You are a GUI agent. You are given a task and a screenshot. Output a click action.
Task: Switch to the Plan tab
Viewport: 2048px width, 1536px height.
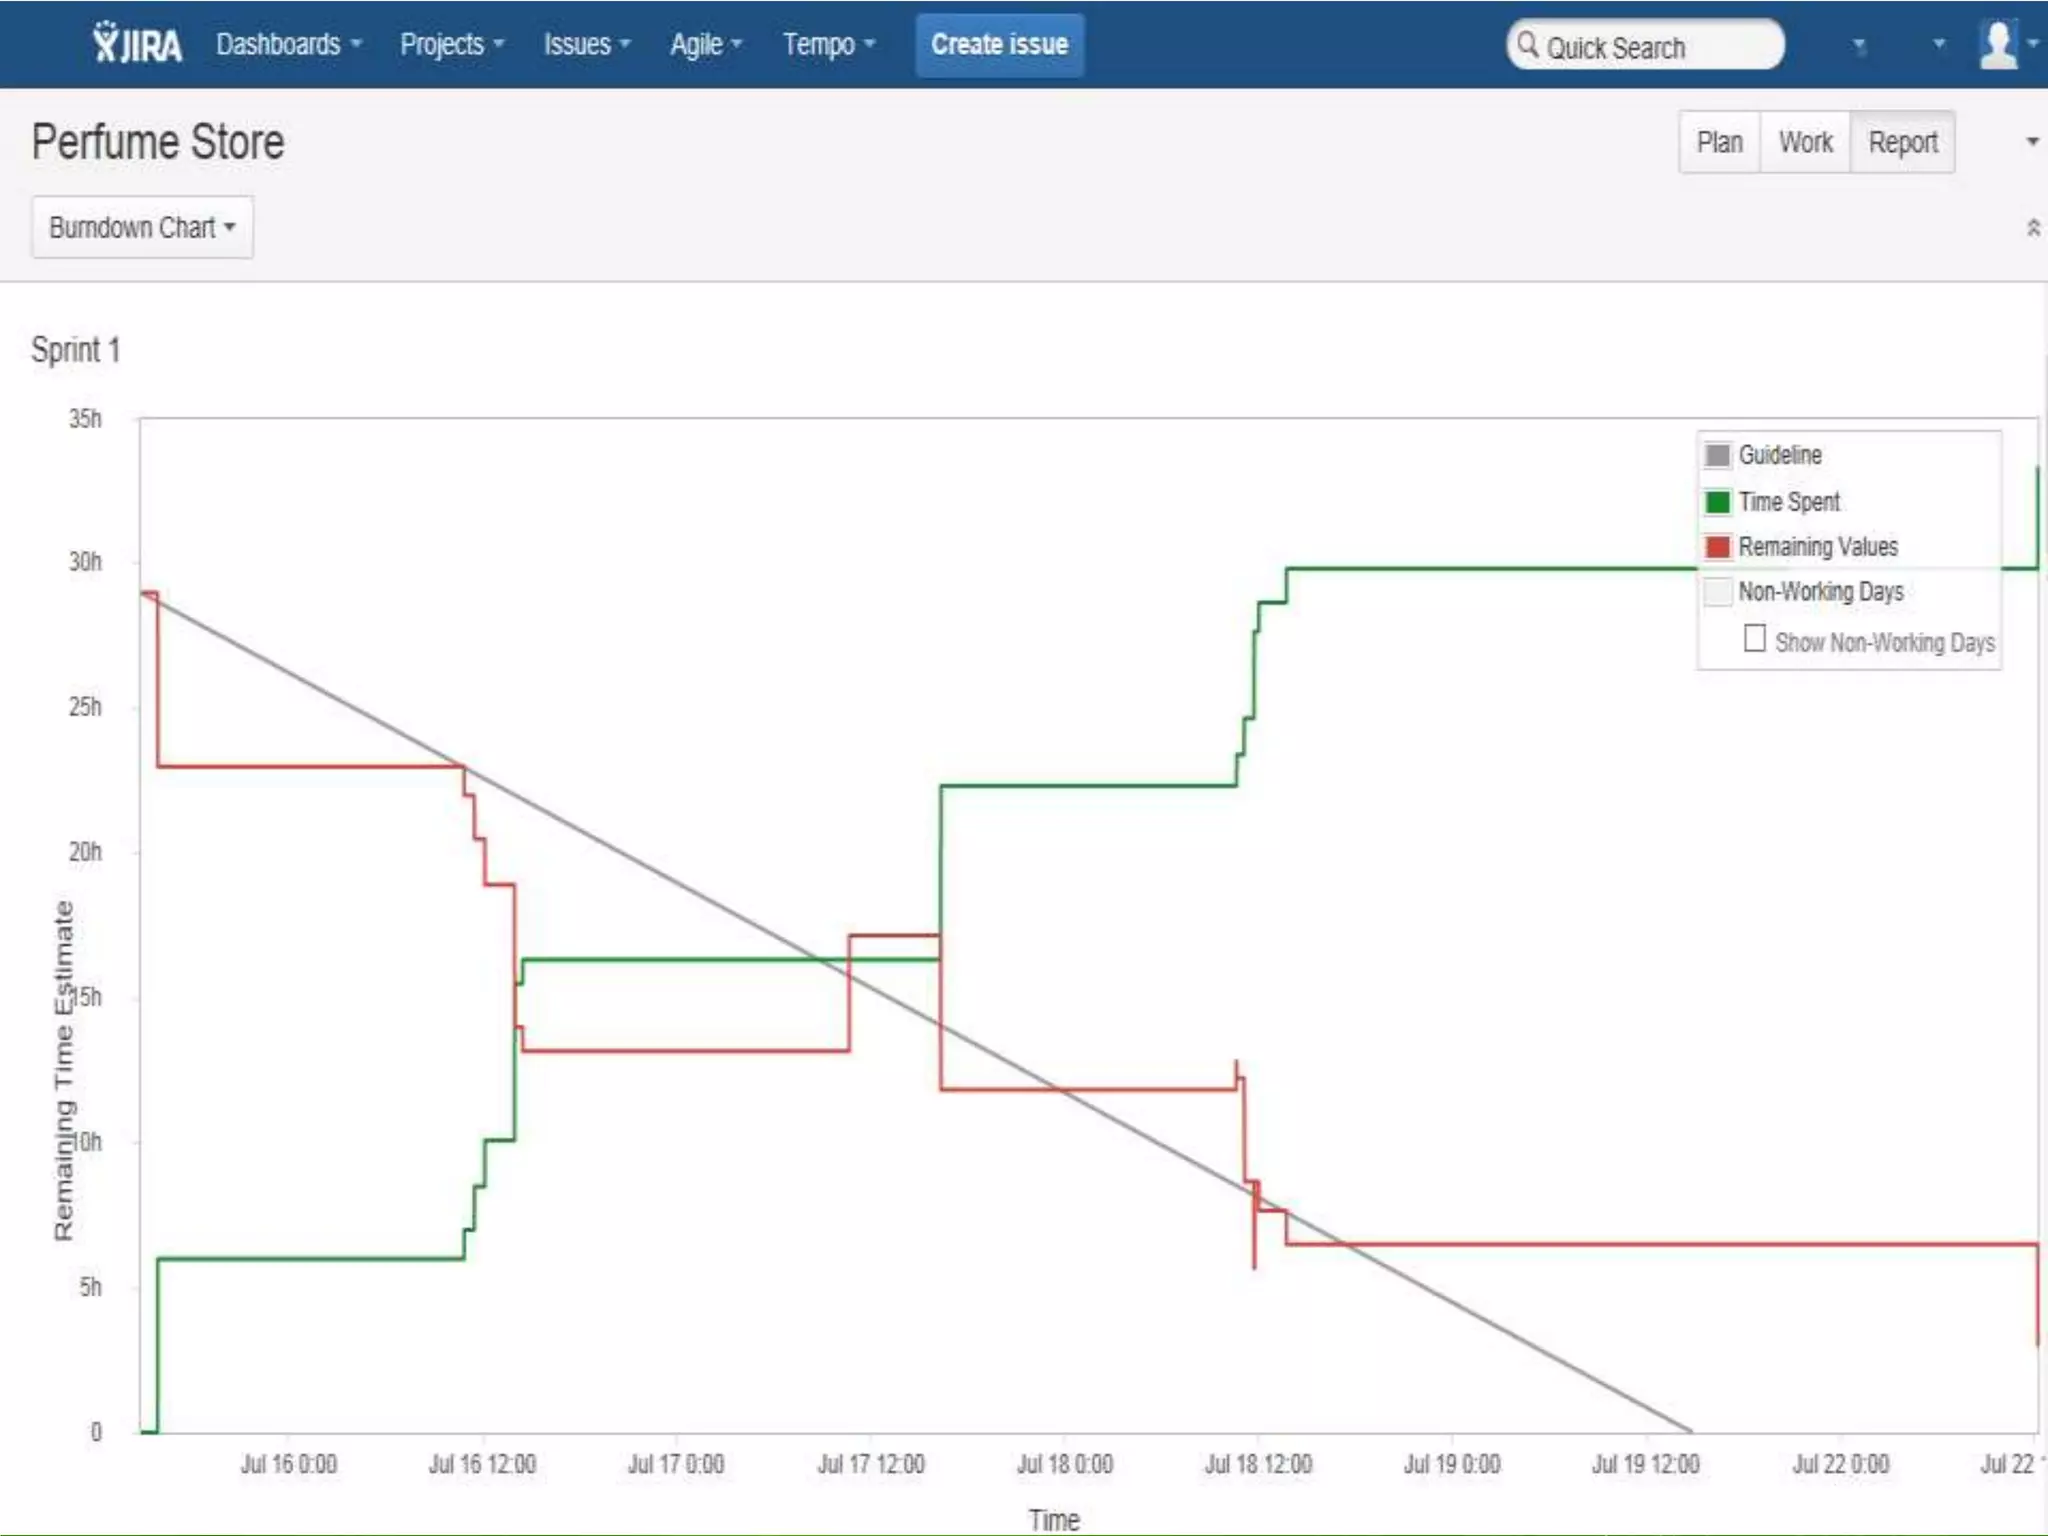(x=1719, y=142)
